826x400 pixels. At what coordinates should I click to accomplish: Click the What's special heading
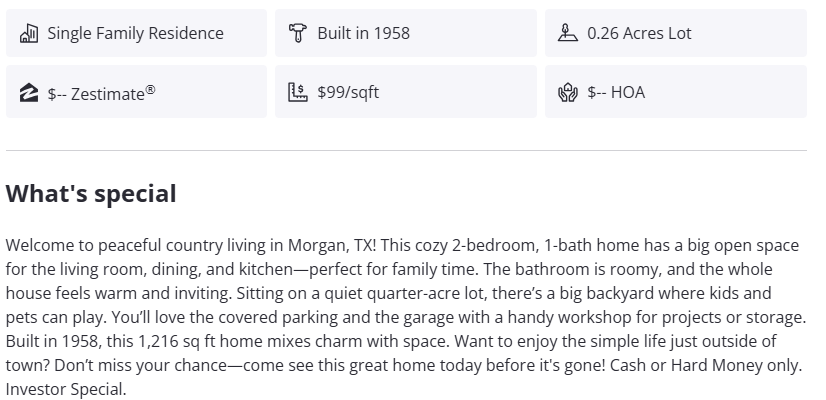point(91,194)
